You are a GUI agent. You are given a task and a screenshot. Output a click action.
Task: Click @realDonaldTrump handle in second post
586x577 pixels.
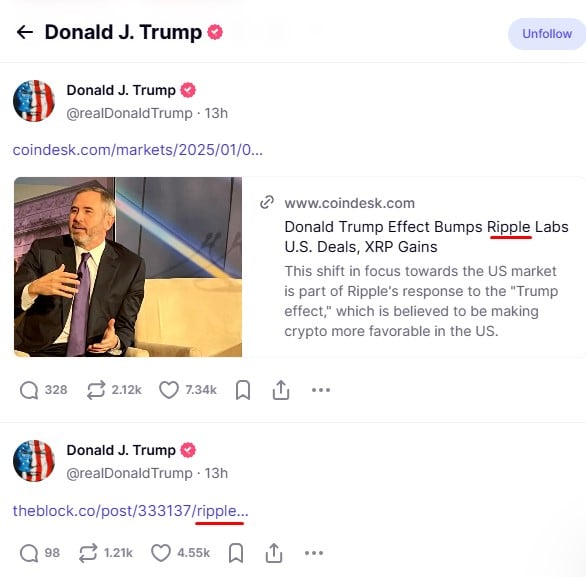[129, 473]
